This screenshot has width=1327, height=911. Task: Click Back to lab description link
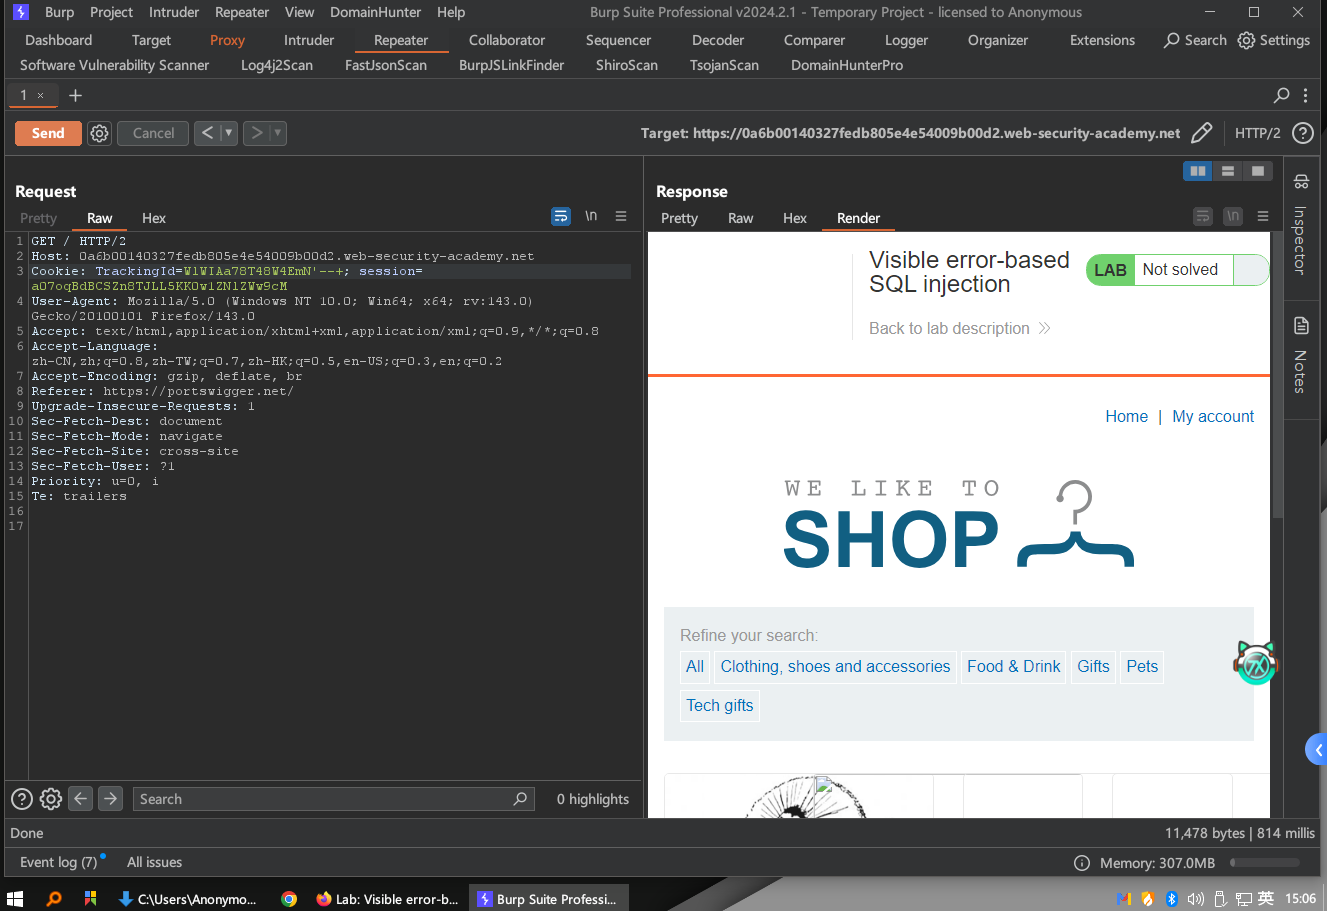pyautogui.click(x=959, y=328)
